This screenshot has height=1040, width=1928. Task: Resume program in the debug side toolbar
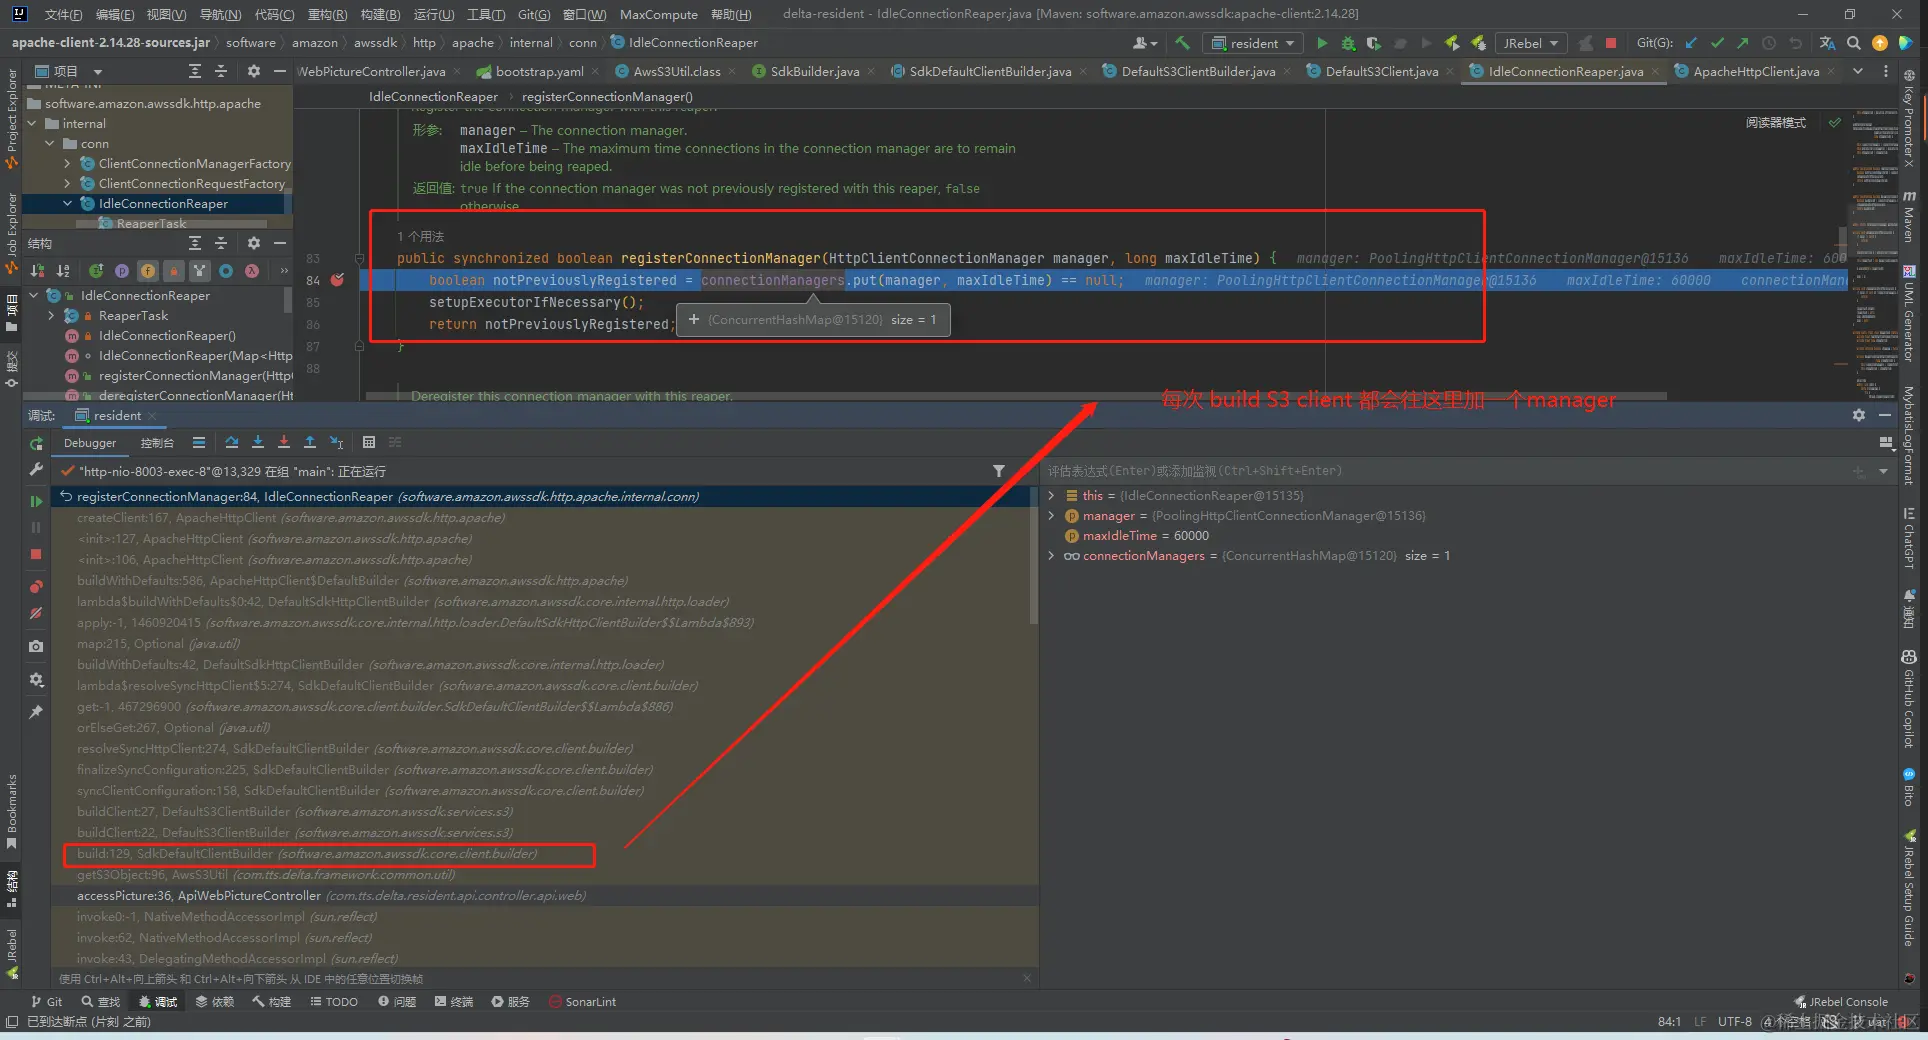[36, 501]
